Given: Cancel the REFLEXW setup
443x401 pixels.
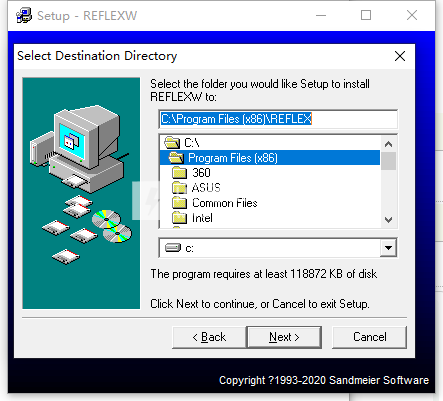Looking at the screenshot, I should 370,337.
